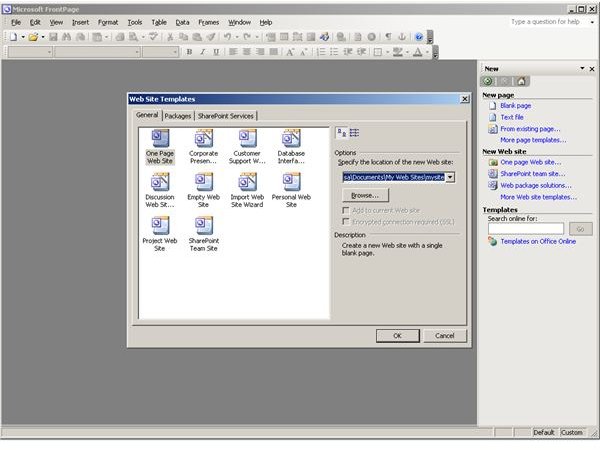Select the Personal Web Site template
The image size is (600, 450).
(x=291, y=191)
